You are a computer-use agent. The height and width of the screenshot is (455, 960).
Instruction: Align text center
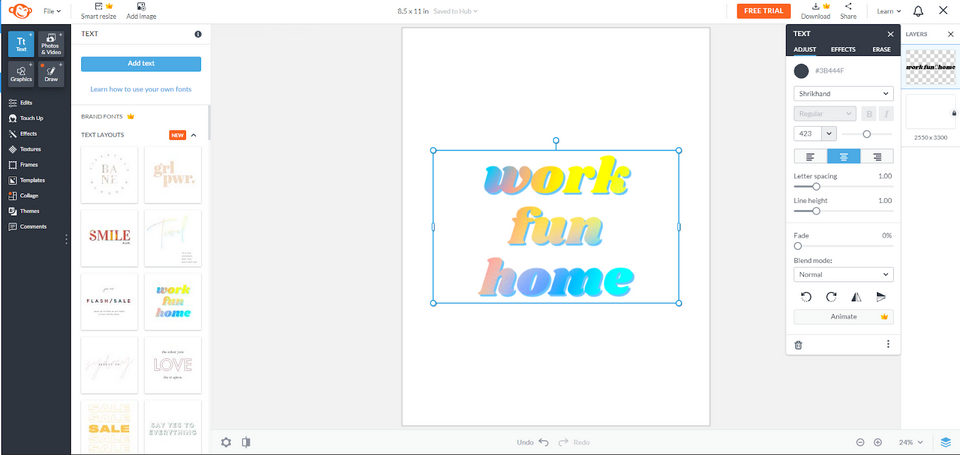tap(843, 157)
